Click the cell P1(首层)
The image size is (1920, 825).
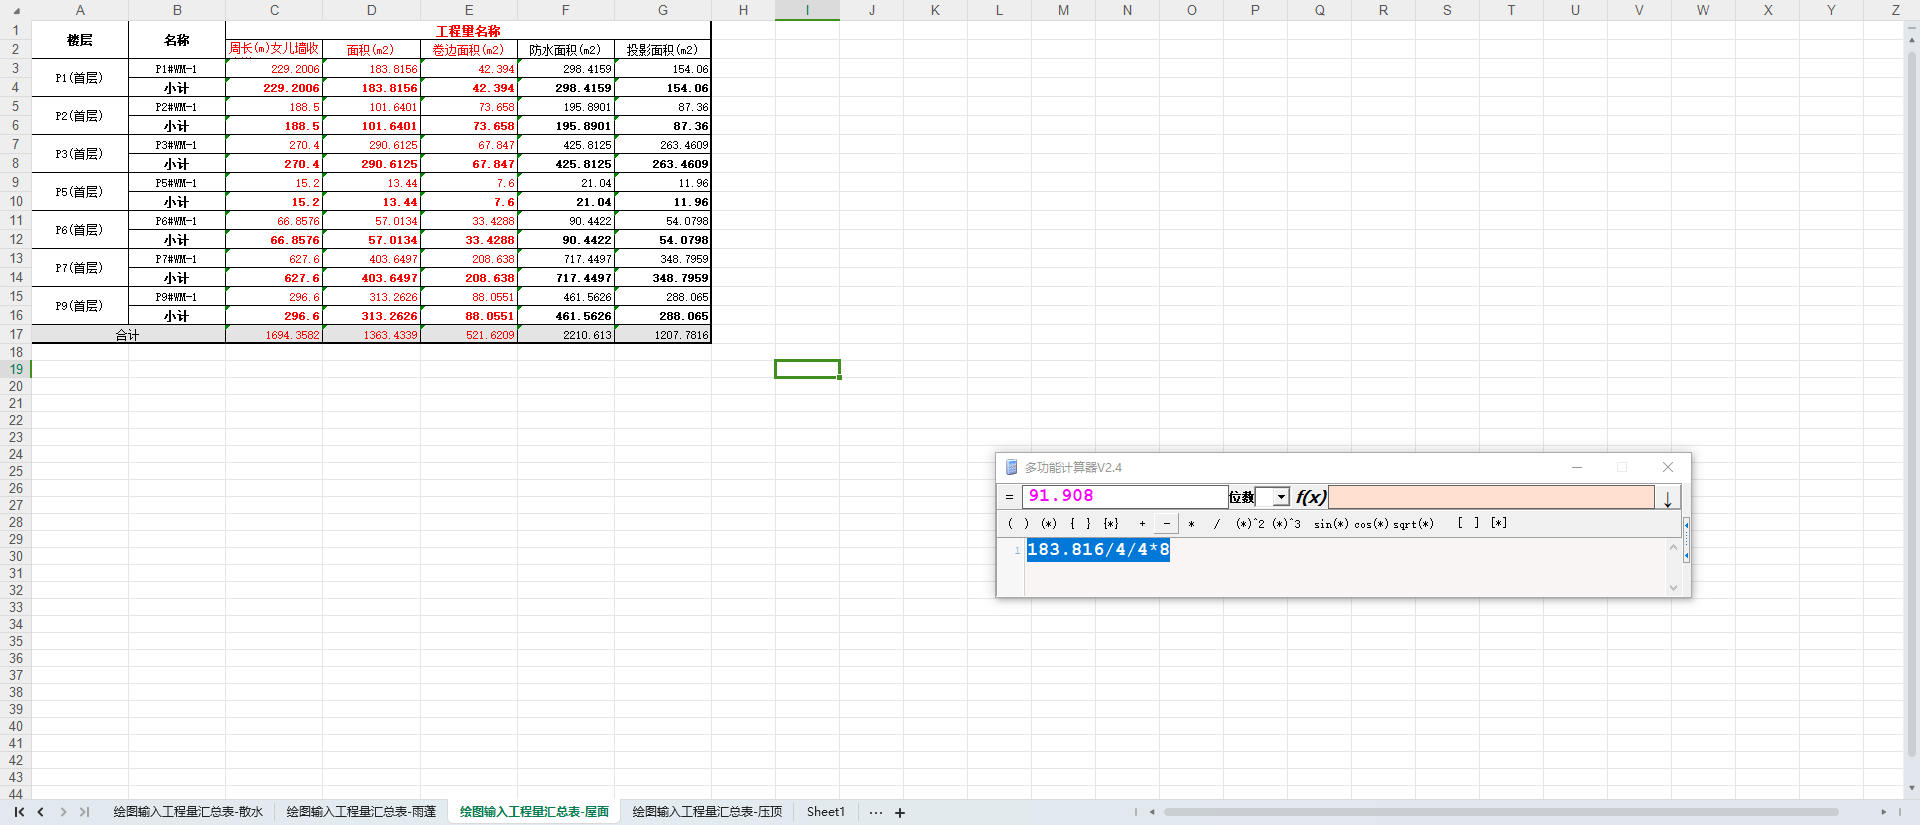80,78
